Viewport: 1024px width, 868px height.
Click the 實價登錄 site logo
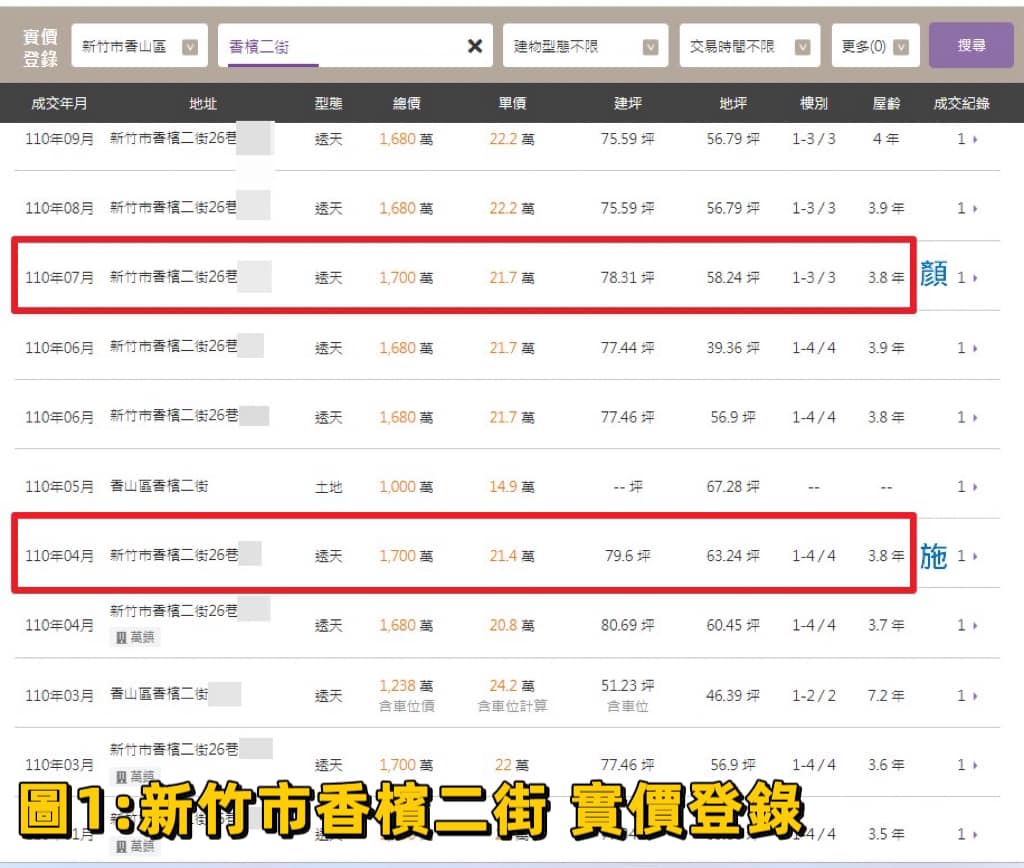point(42,44)
